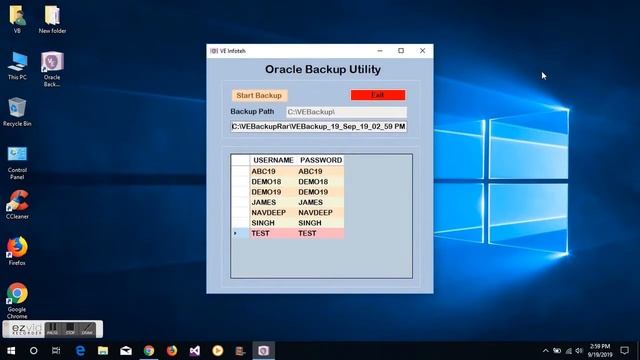Open File Explorer from the taskbar

point(103,351)
